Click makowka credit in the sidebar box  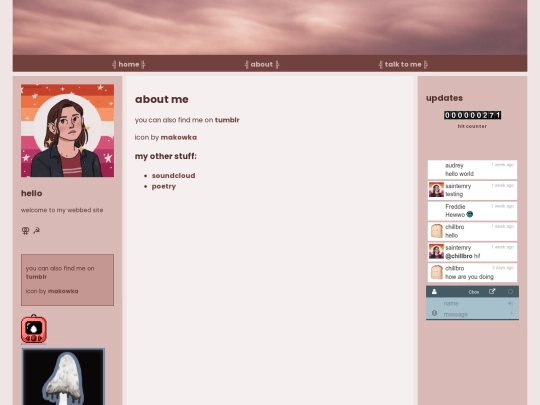coord(63,291)
